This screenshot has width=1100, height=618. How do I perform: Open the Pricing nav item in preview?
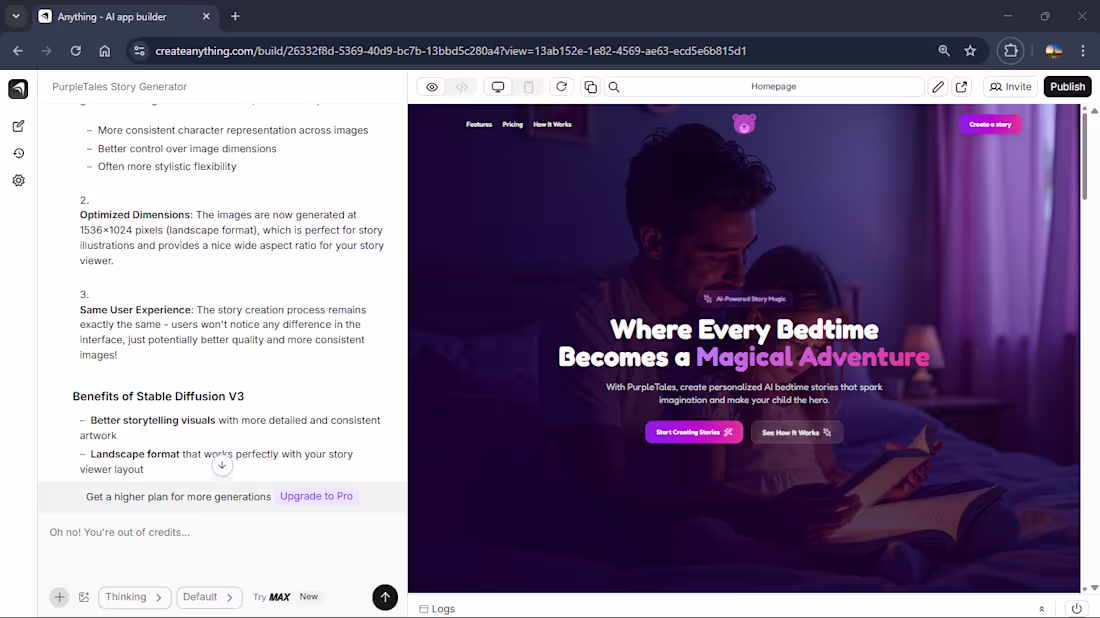(x=512, y=125)
